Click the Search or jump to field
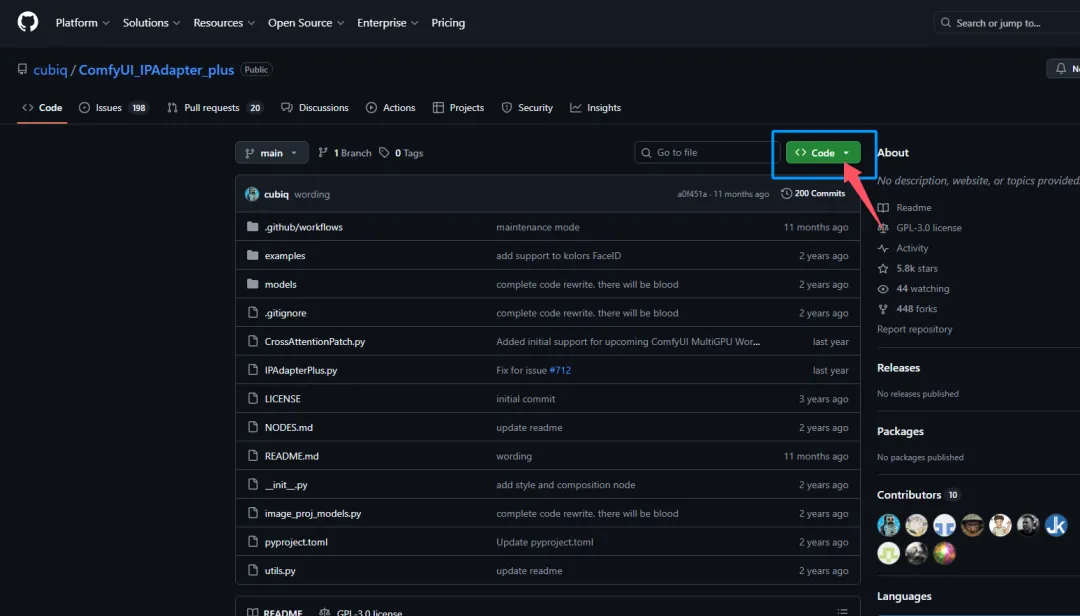Screen dimensions: 1080x616 (1007, 23)
